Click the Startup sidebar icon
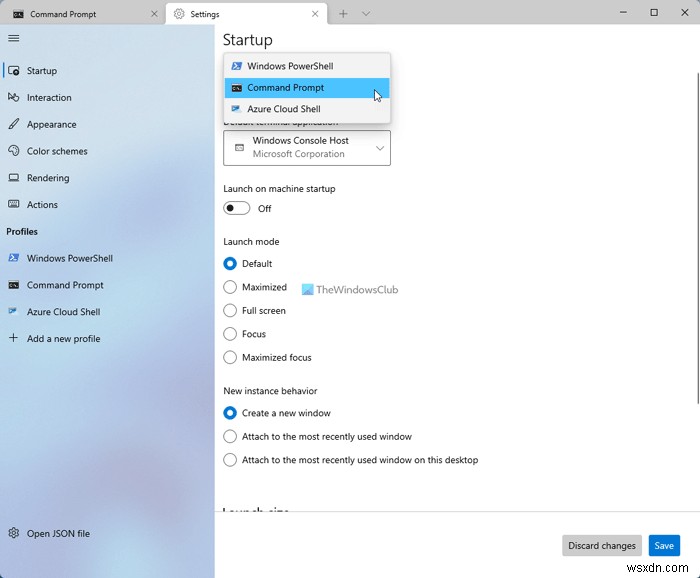 click(x=14, y=71)
